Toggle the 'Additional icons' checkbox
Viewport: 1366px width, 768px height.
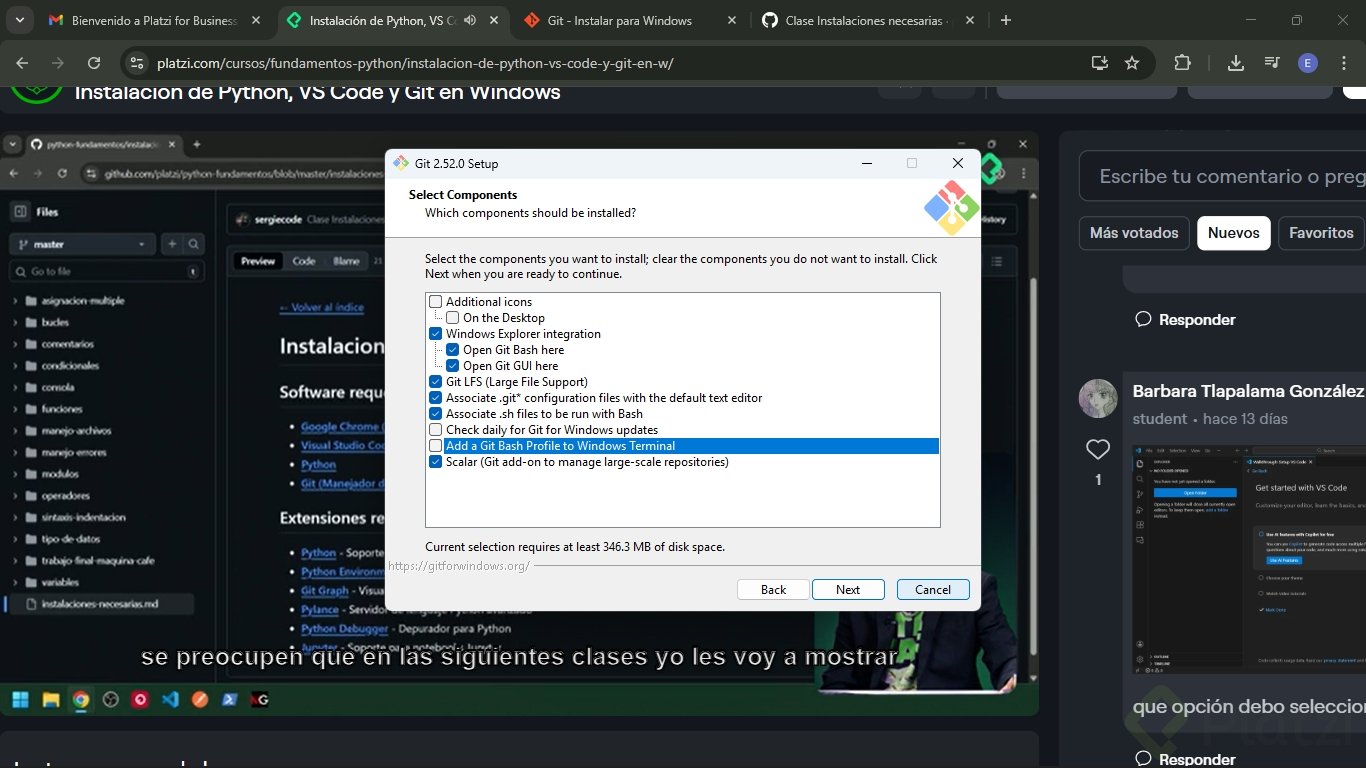click(435, 302)
